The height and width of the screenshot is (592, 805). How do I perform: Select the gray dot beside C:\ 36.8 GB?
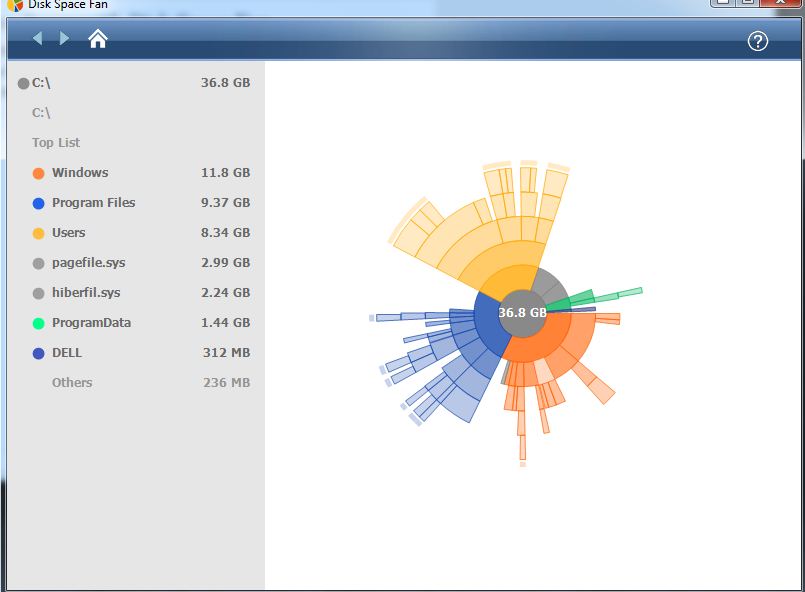(23, 83)
